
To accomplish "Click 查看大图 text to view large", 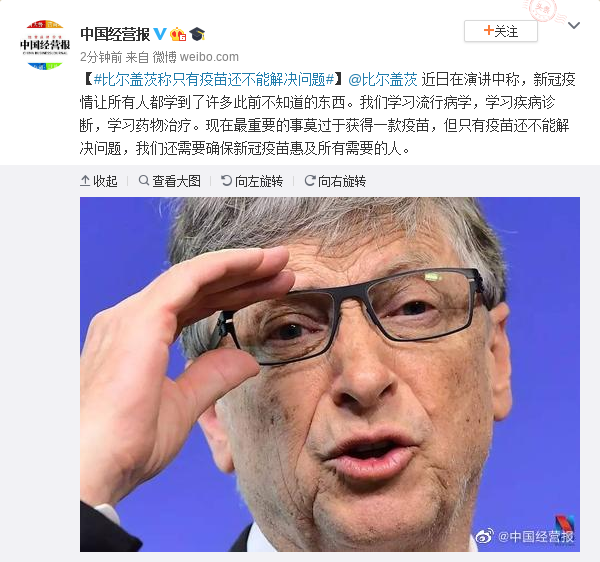I will pyautogui.click(x=176, y=181).
